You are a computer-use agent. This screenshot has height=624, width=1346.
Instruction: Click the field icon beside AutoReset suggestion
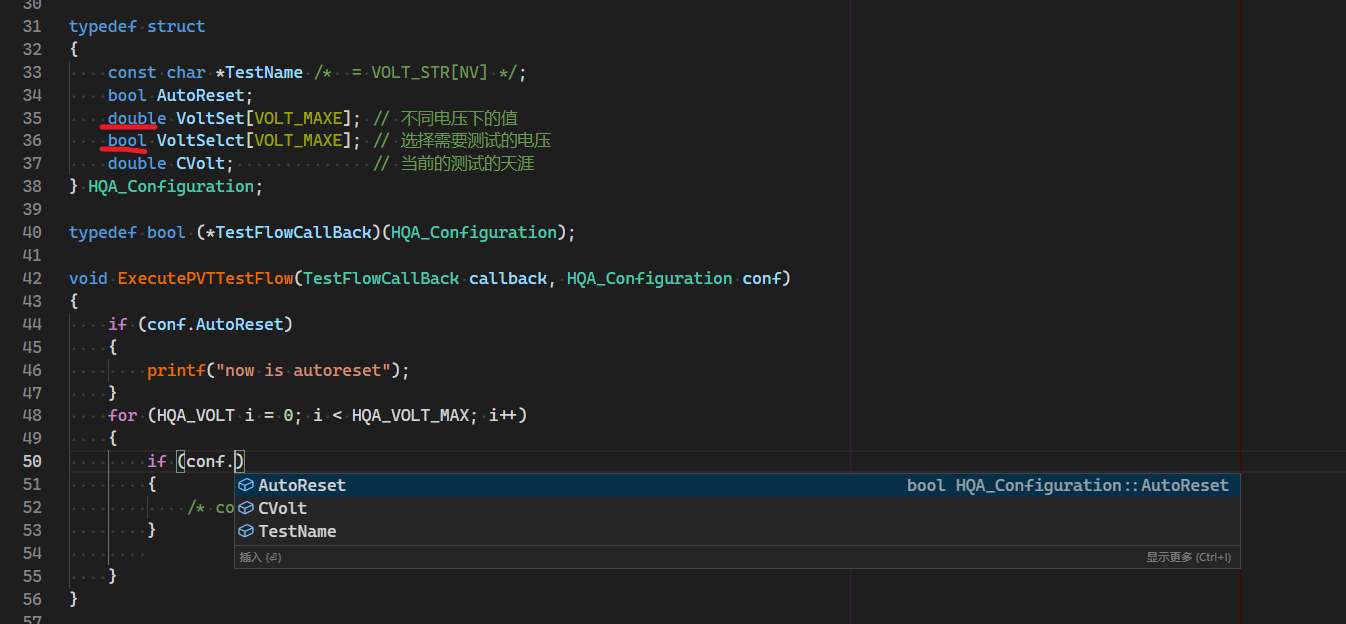coord(246,485)
